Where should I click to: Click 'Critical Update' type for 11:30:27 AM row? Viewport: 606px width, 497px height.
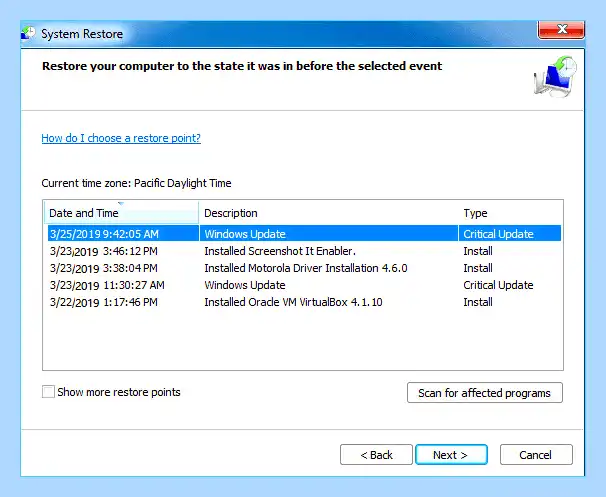coord(499,285)
